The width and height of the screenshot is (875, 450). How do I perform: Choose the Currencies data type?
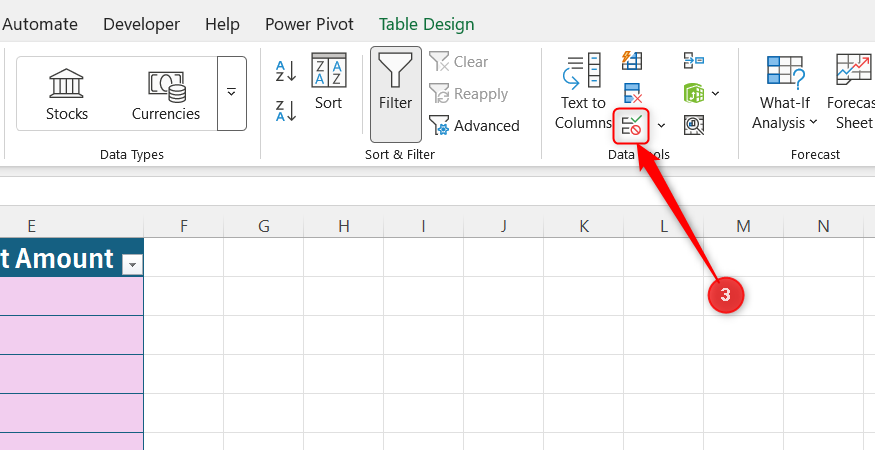pos(166,94)
